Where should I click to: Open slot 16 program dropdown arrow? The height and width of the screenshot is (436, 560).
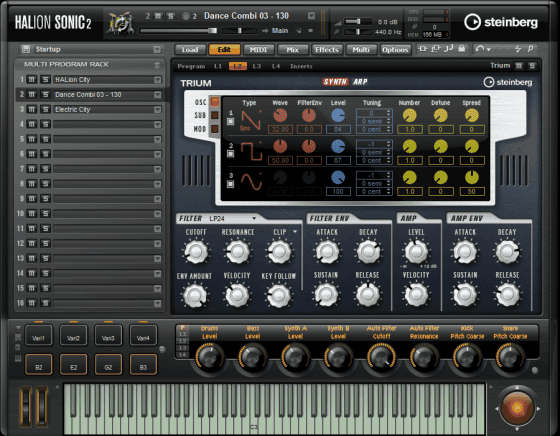point(158,304)
